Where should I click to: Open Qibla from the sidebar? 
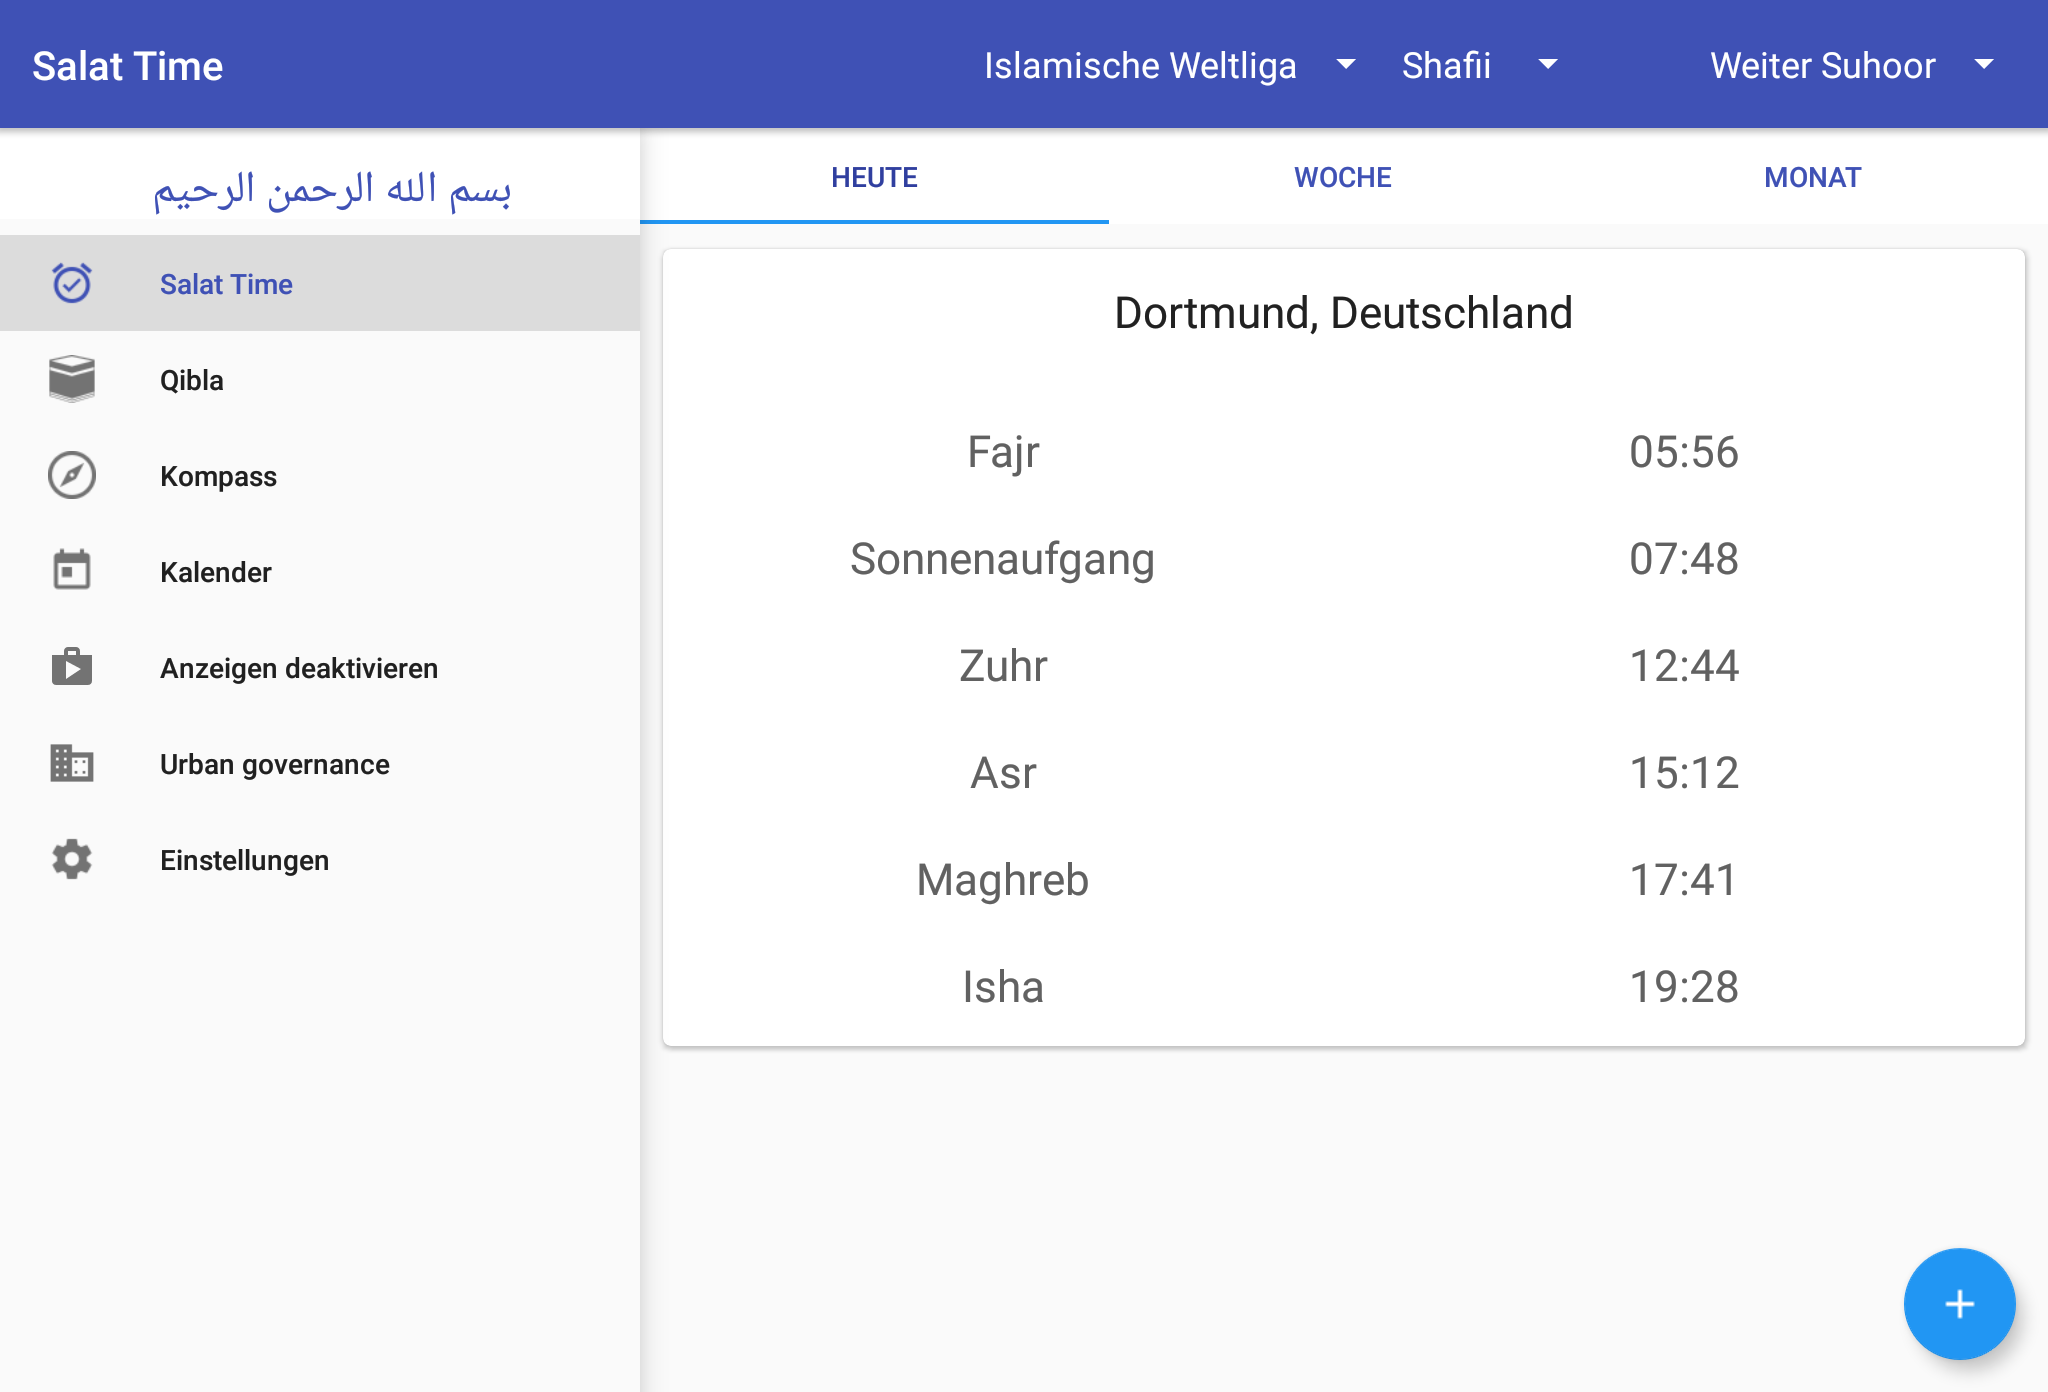192,380
